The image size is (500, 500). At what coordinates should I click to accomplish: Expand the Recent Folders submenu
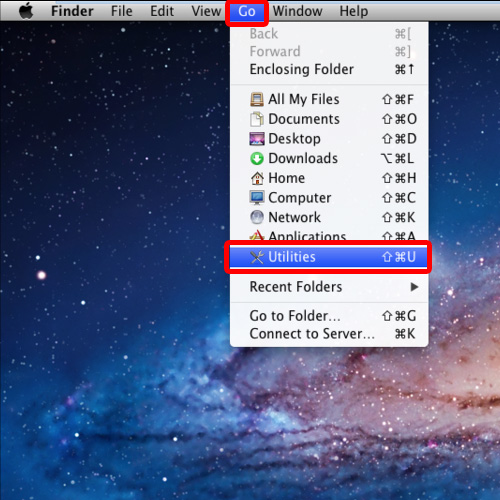click(329, 287)
